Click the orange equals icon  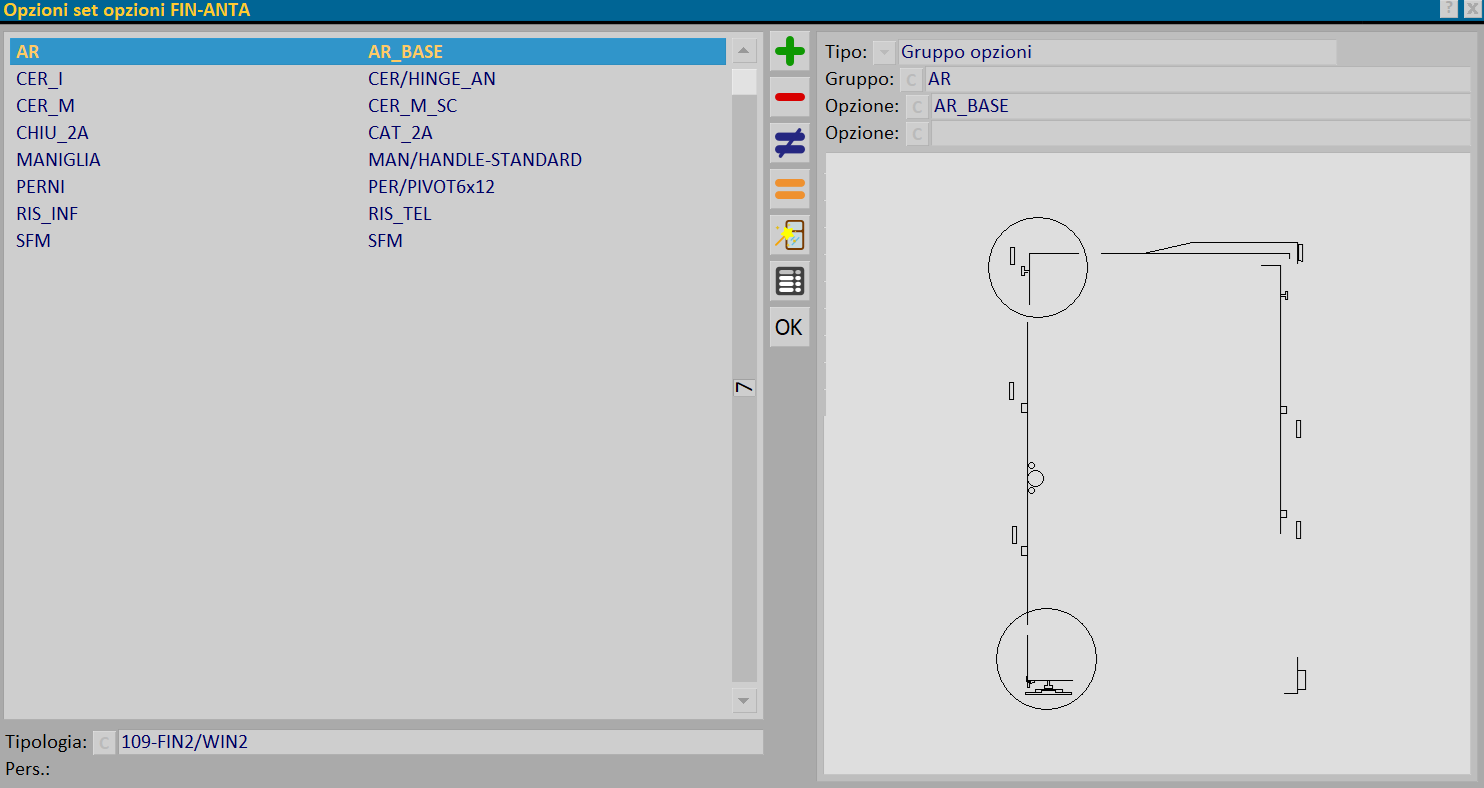[x=789, y=189]
